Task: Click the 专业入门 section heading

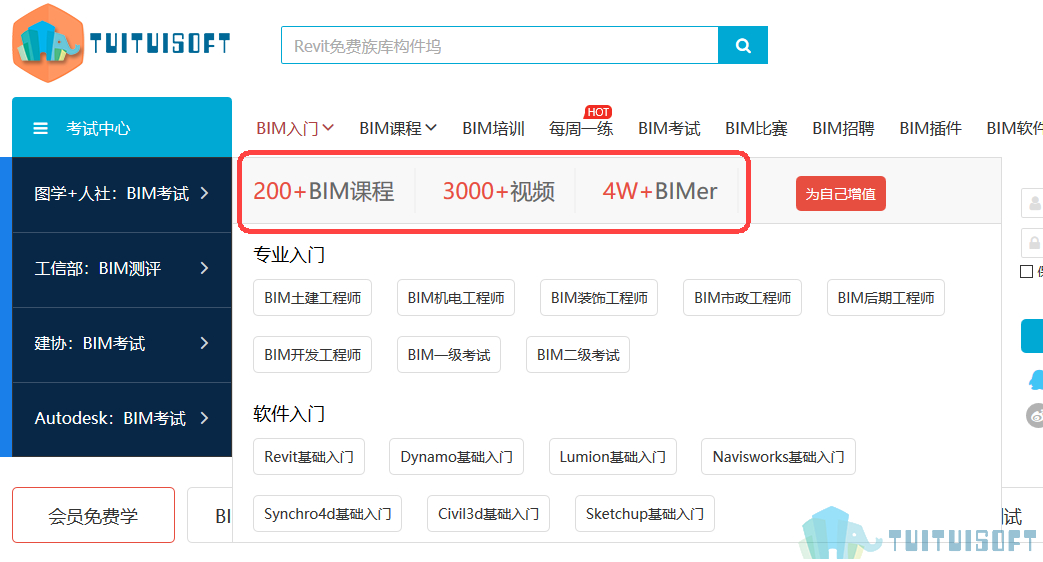Action: (289, 254)
